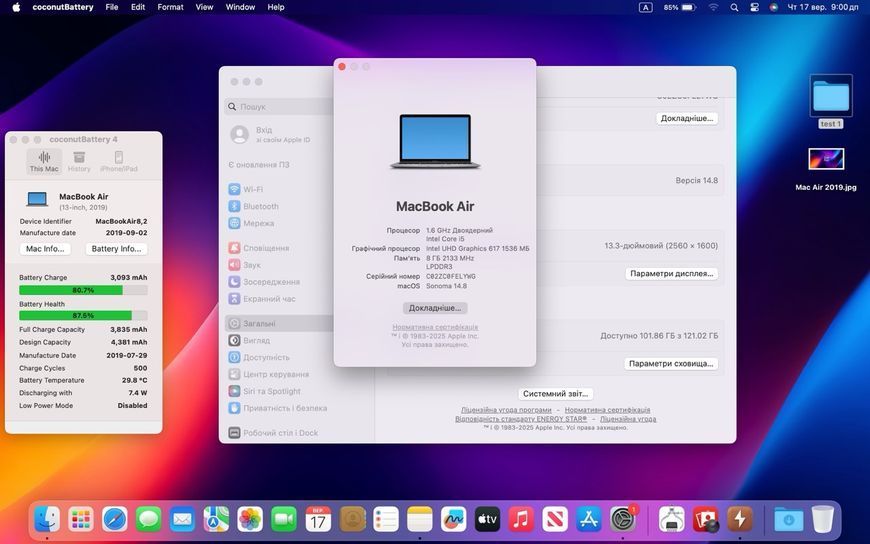Open History tab in coconutBattery

tap(79, 162)
